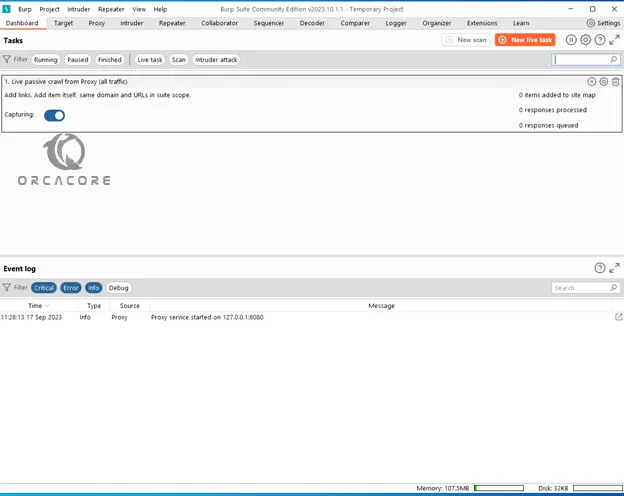Image resolution: width=624 pixels, height=496 pixels.
Task: Switch to the Organizer tab
Action: click(437, 23)
